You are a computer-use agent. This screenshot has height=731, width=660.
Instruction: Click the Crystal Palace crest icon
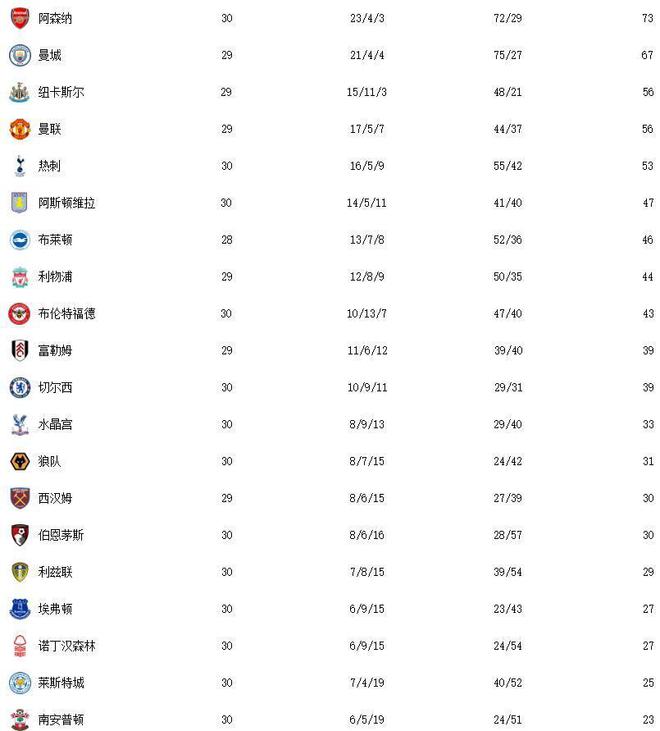point(19,425)
